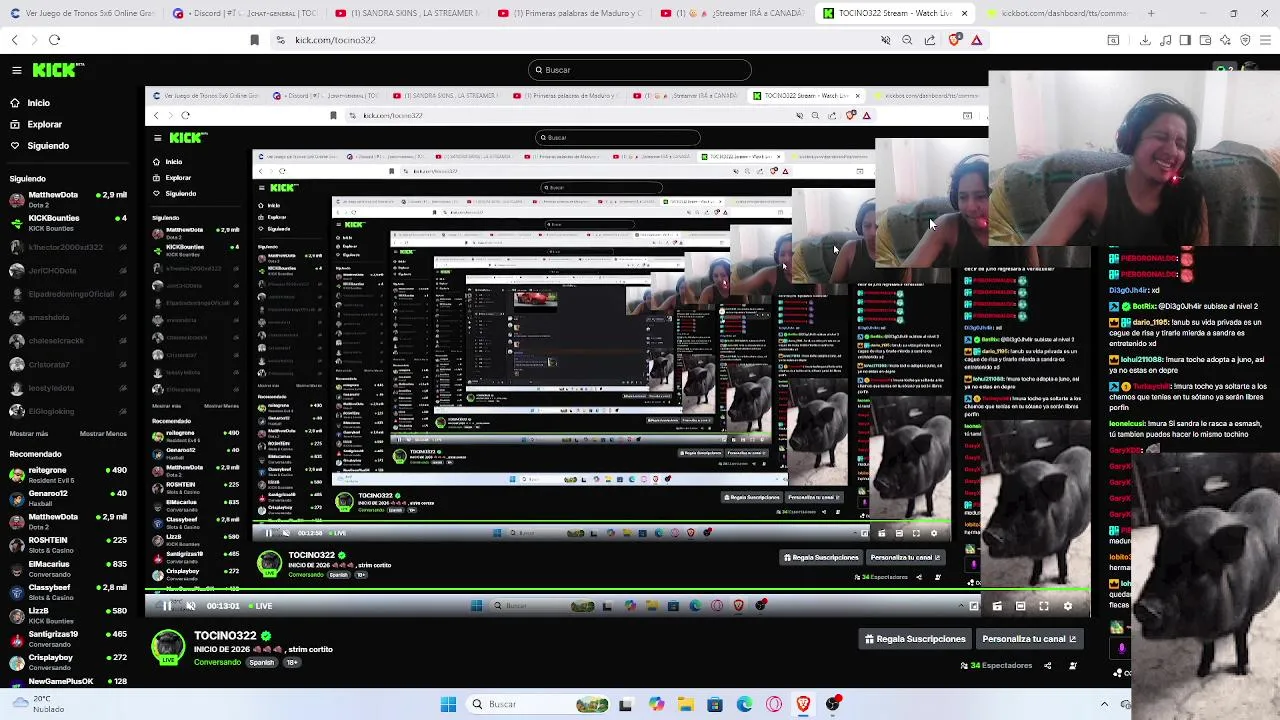Click the TOCINO322 streamer avatar
This screenshot has height=720, width=1280.
(x=168, y=647)
